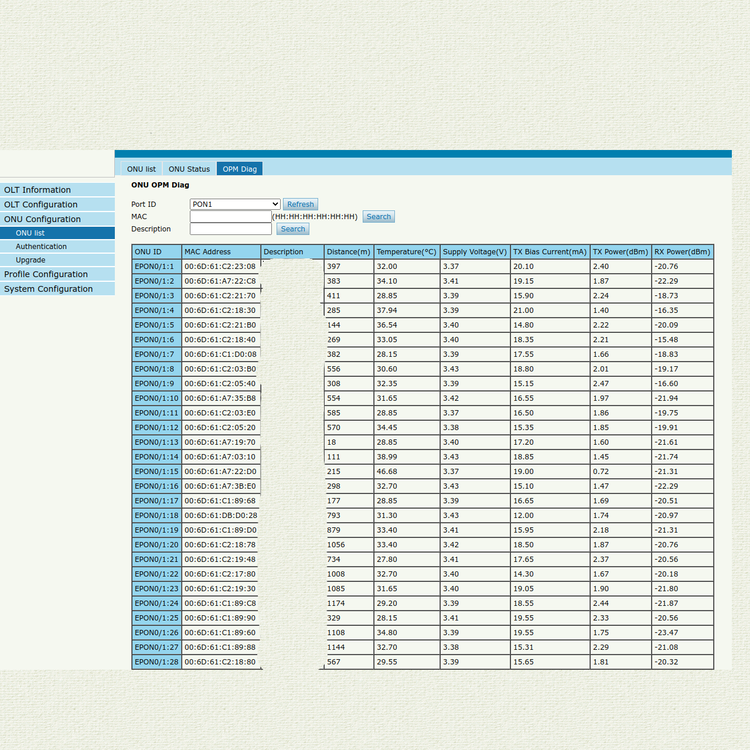Open ONU list in the sidebar
This screenshot has height=750, width=750.
coord(30,233)
